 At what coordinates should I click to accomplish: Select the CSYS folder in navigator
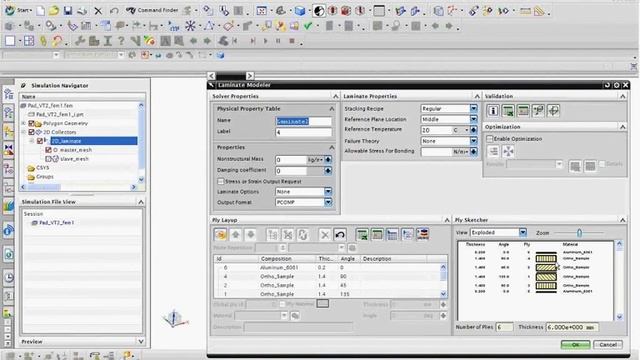coord(38,168)
